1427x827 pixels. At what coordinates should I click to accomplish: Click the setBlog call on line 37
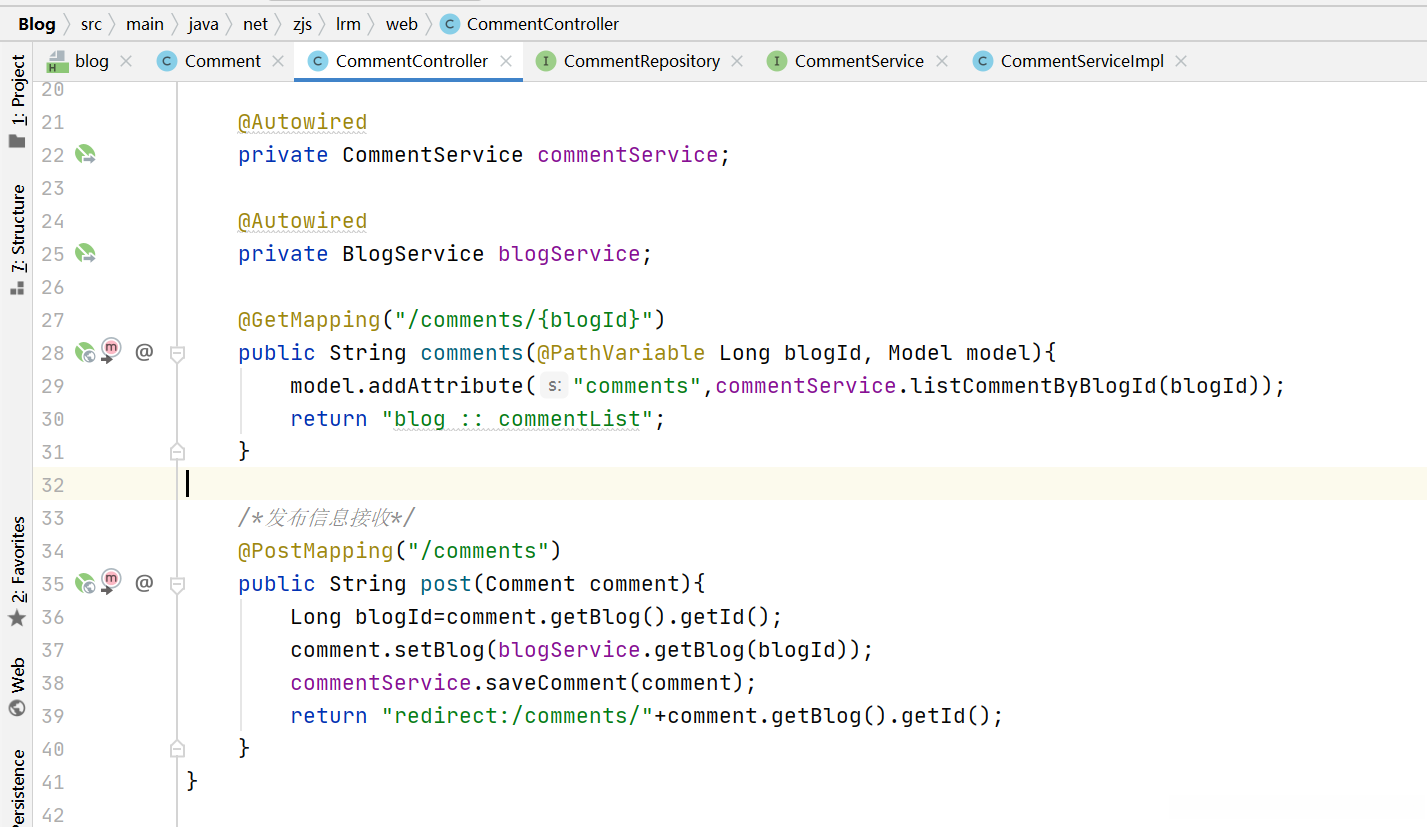pos(439,650)
